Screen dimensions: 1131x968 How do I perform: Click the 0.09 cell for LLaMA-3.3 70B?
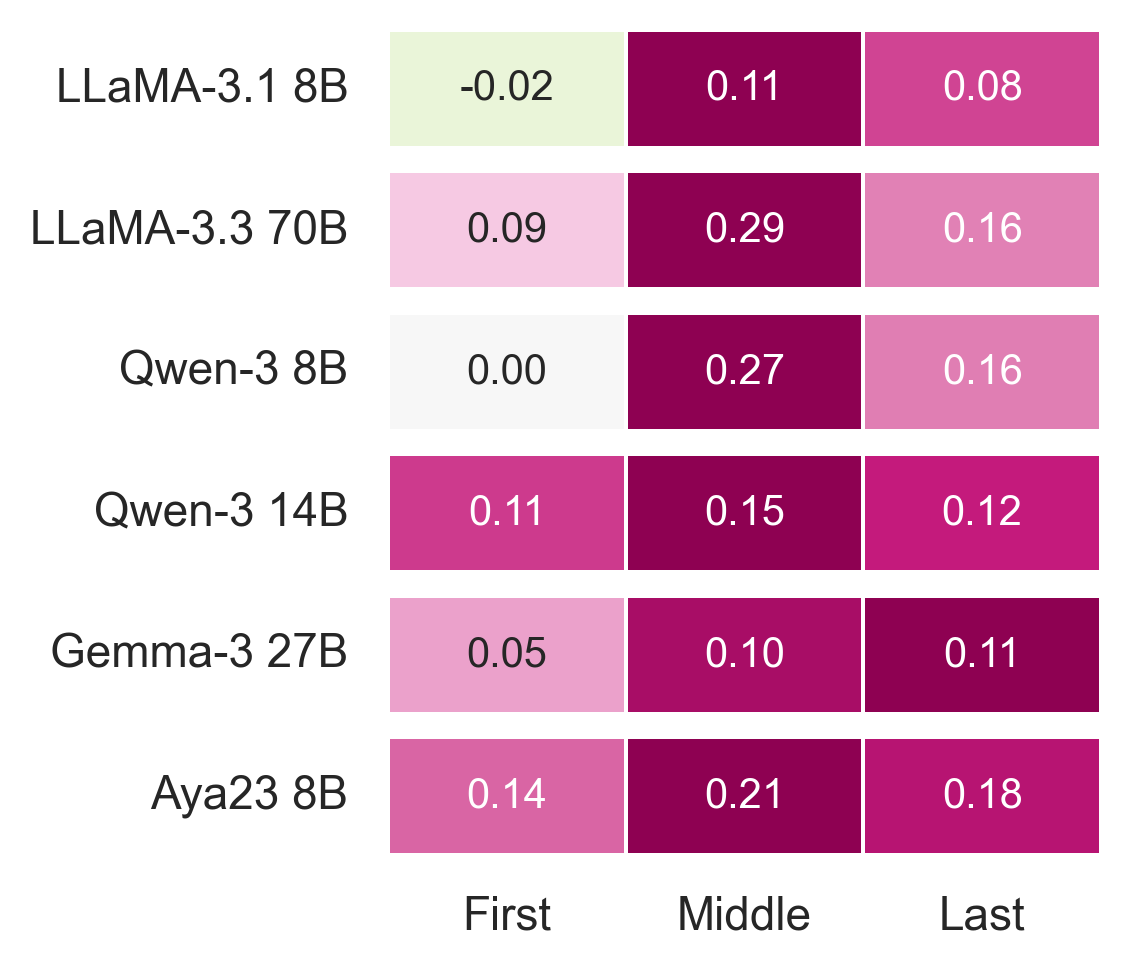507,230
